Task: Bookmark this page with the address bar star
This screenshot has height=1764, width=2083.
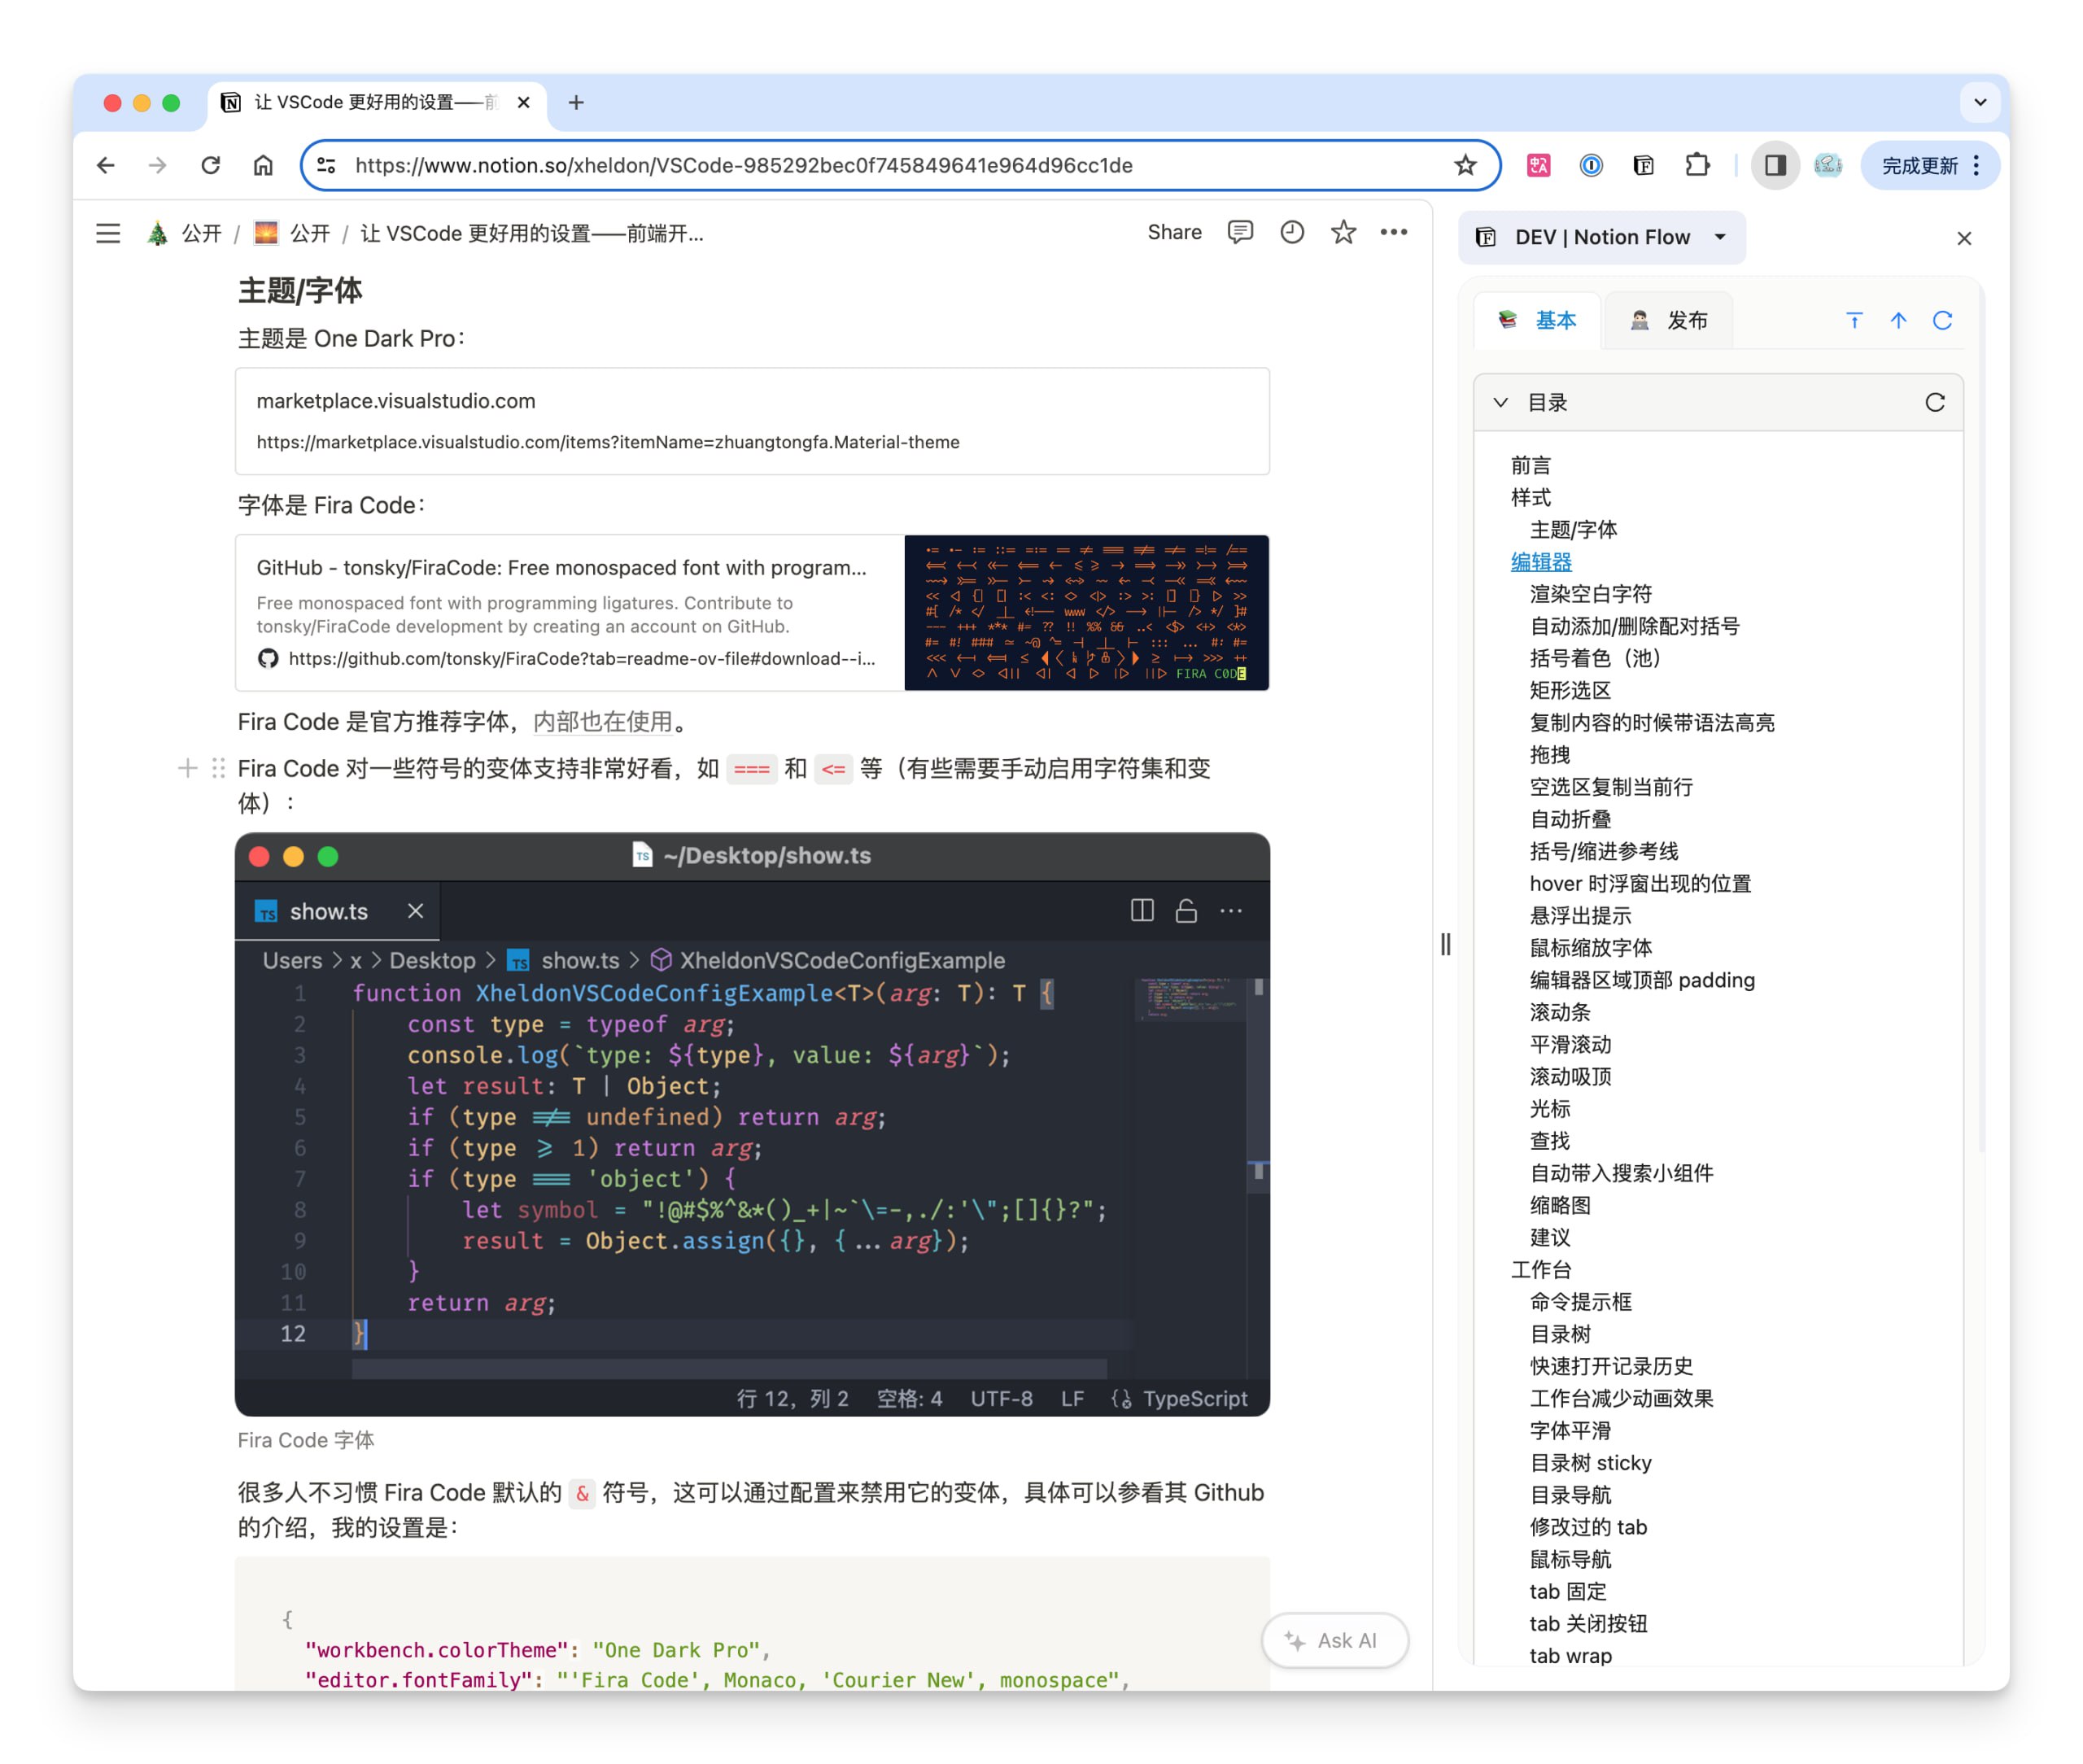Action: pyautogui.click(x=1464, y=166)
